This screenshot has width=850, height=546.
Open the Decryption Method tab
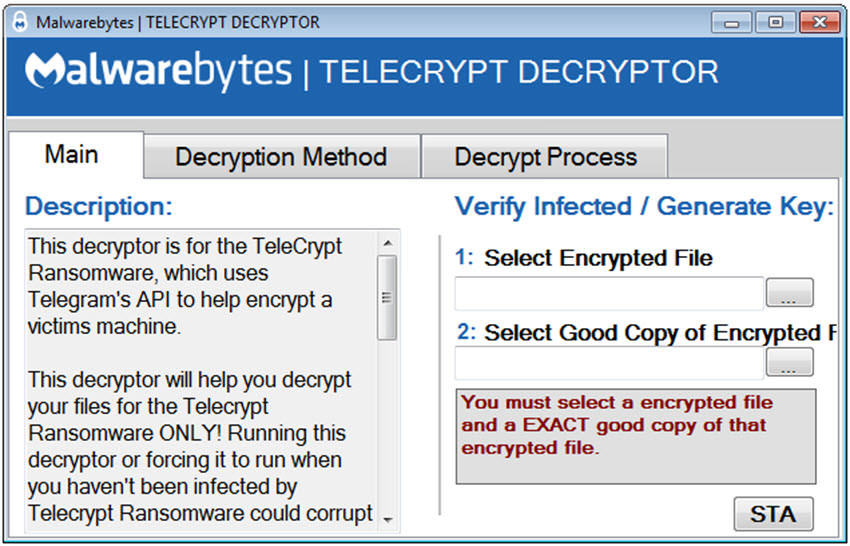(x=281, y=157)
